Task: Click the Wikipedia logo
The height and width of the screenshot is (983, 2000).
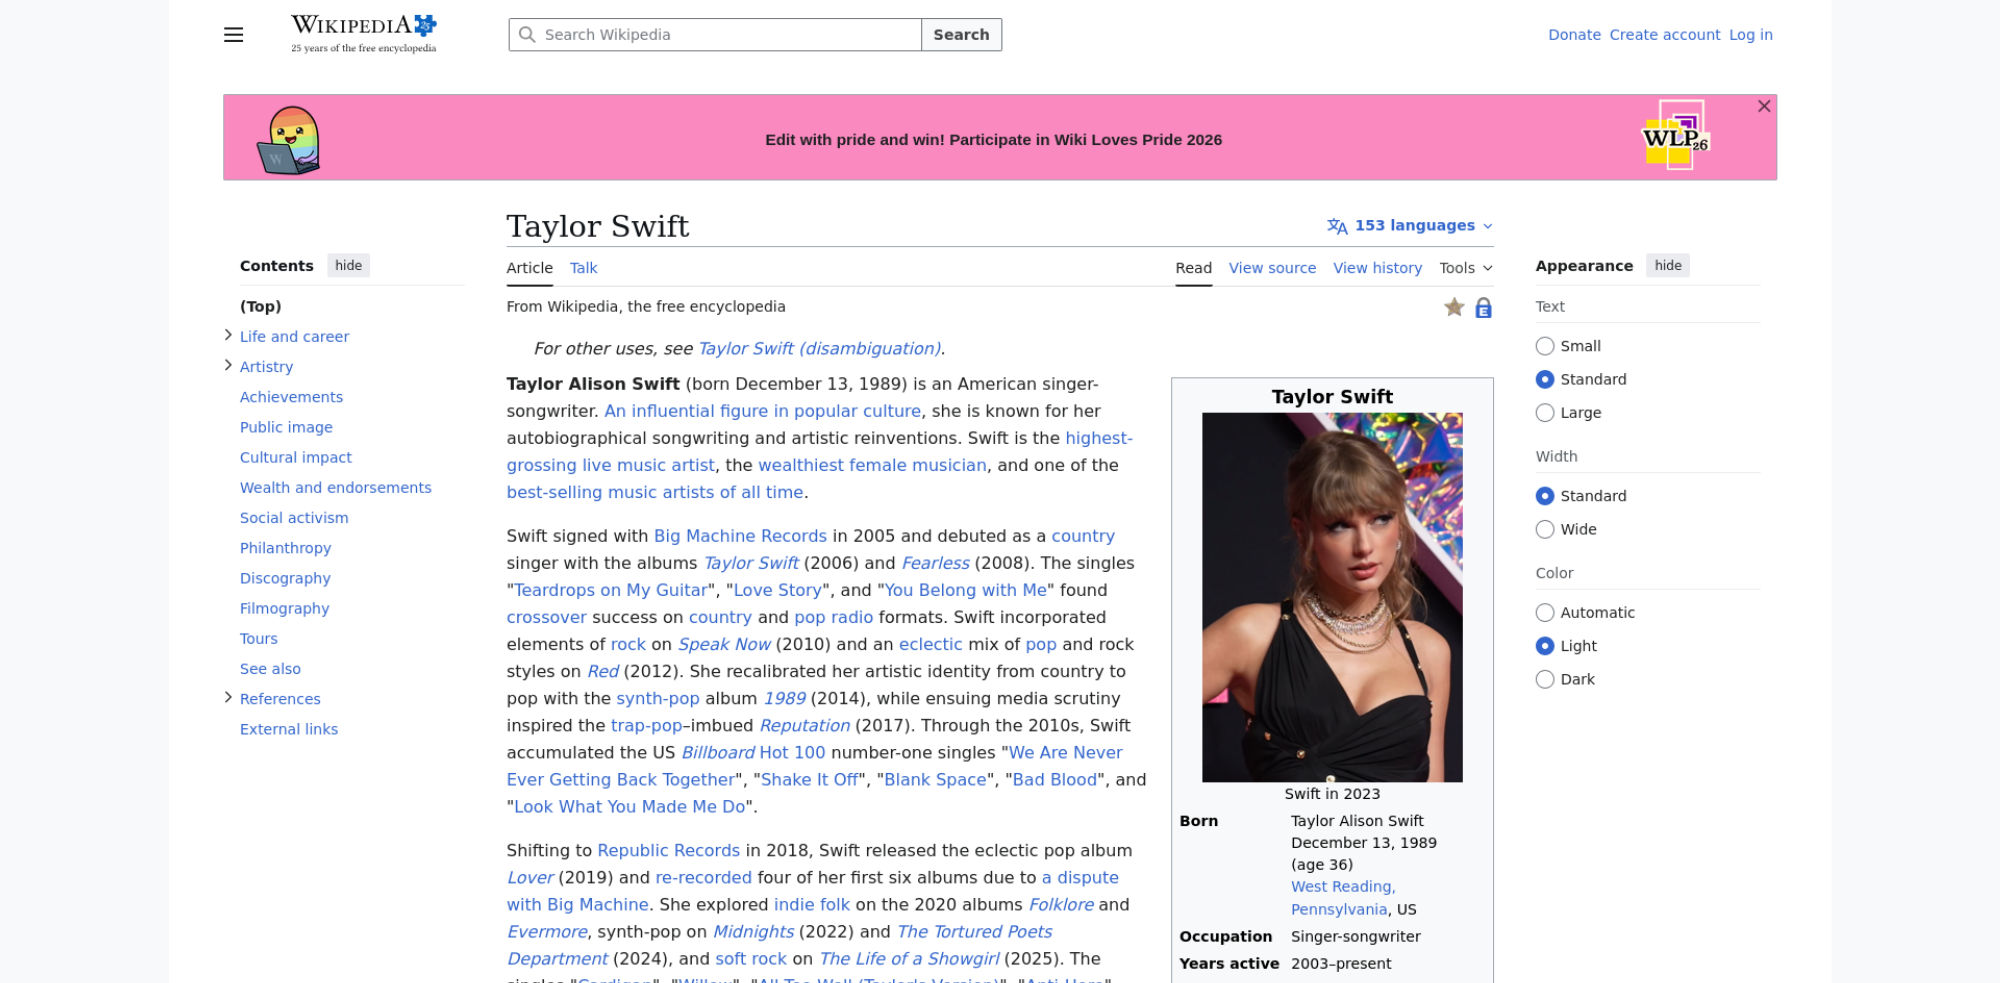Action: tap(364, 34)
